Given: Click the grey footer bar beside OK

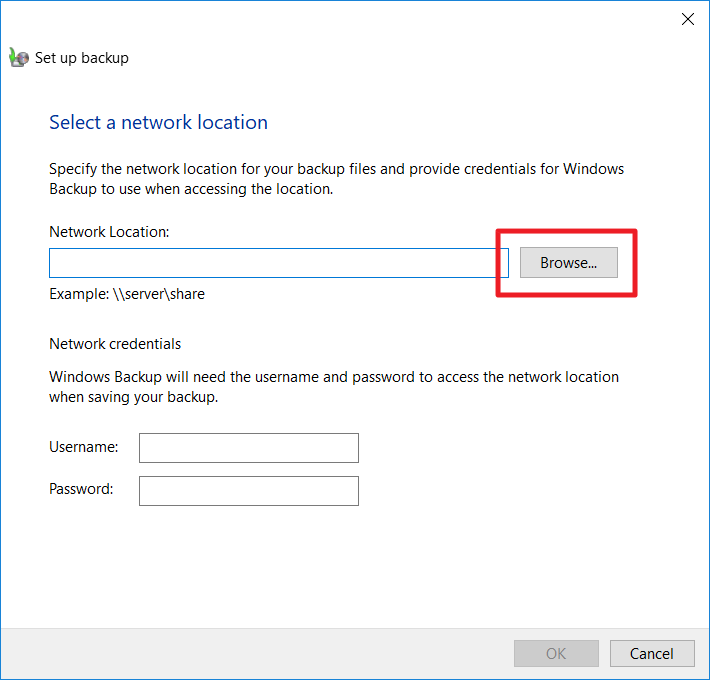Looking at the screenshot, I should pyautogui.click(x=250, y=654).
